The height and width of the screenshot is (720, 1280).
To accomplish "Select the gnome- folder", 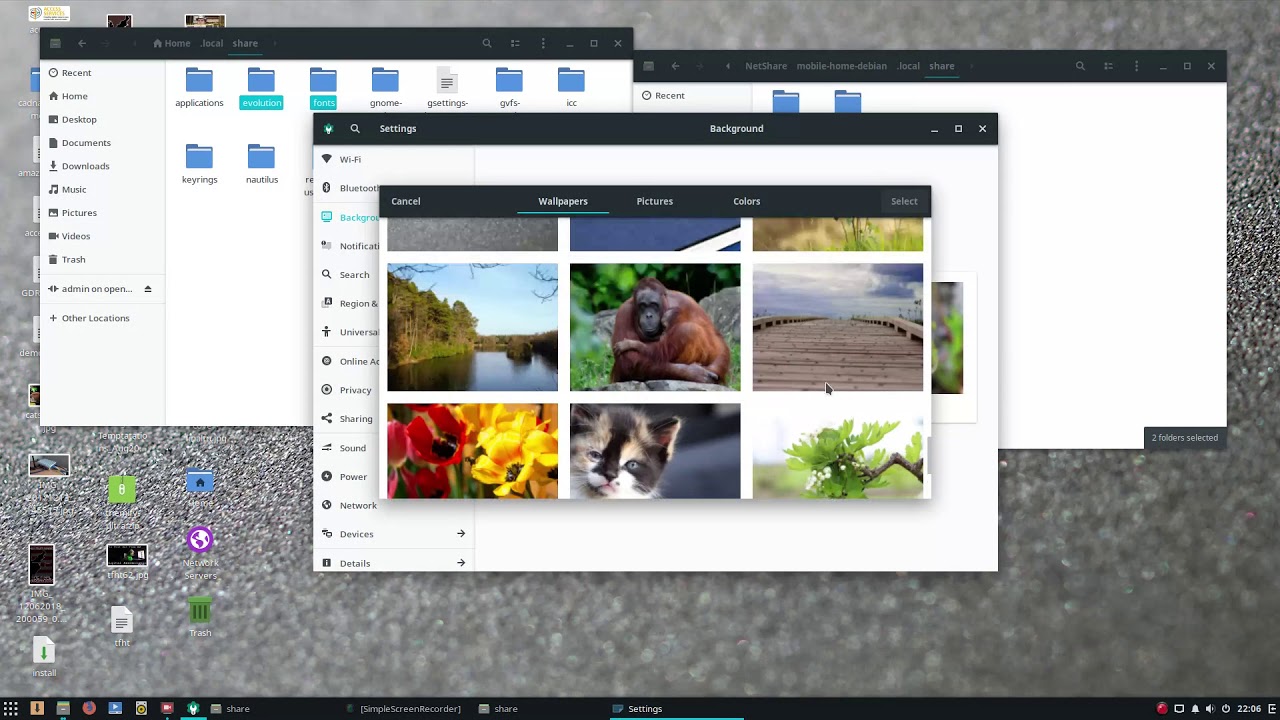I will coord(385,88).
